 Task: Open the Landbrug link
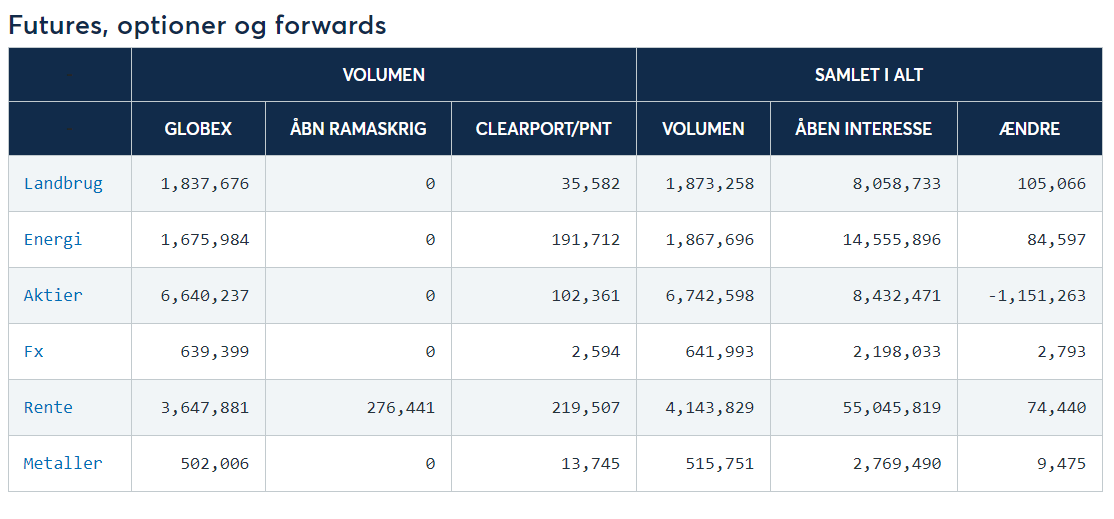pos(63,184)
